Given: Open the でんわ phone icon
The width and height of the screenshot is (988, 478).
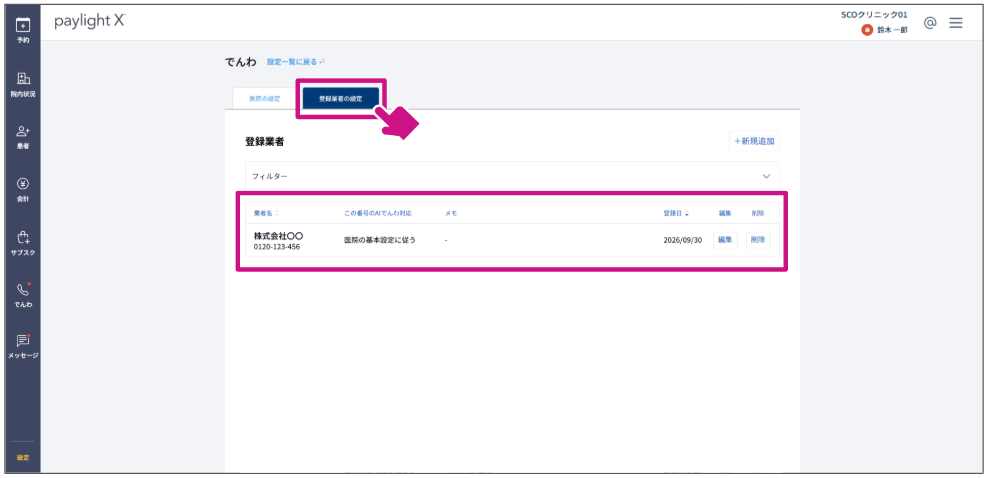Looking at the screenshot, I should click(23, 290).
